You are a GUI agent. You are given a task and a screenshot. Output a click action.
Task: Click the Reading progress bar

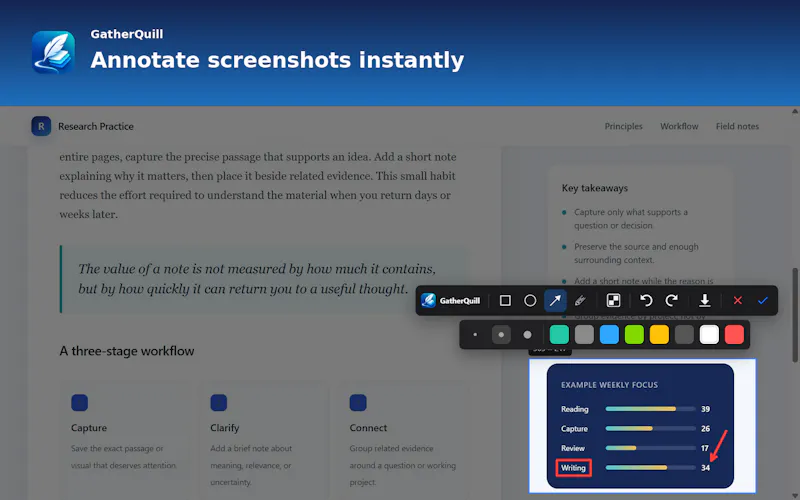click(651, 409)
